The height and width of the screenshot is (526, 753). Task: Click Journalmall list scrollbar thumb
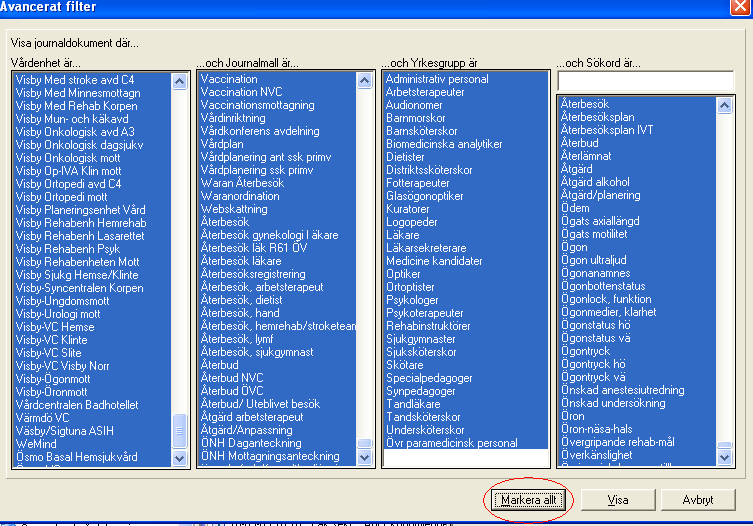(x=364, y=443)
